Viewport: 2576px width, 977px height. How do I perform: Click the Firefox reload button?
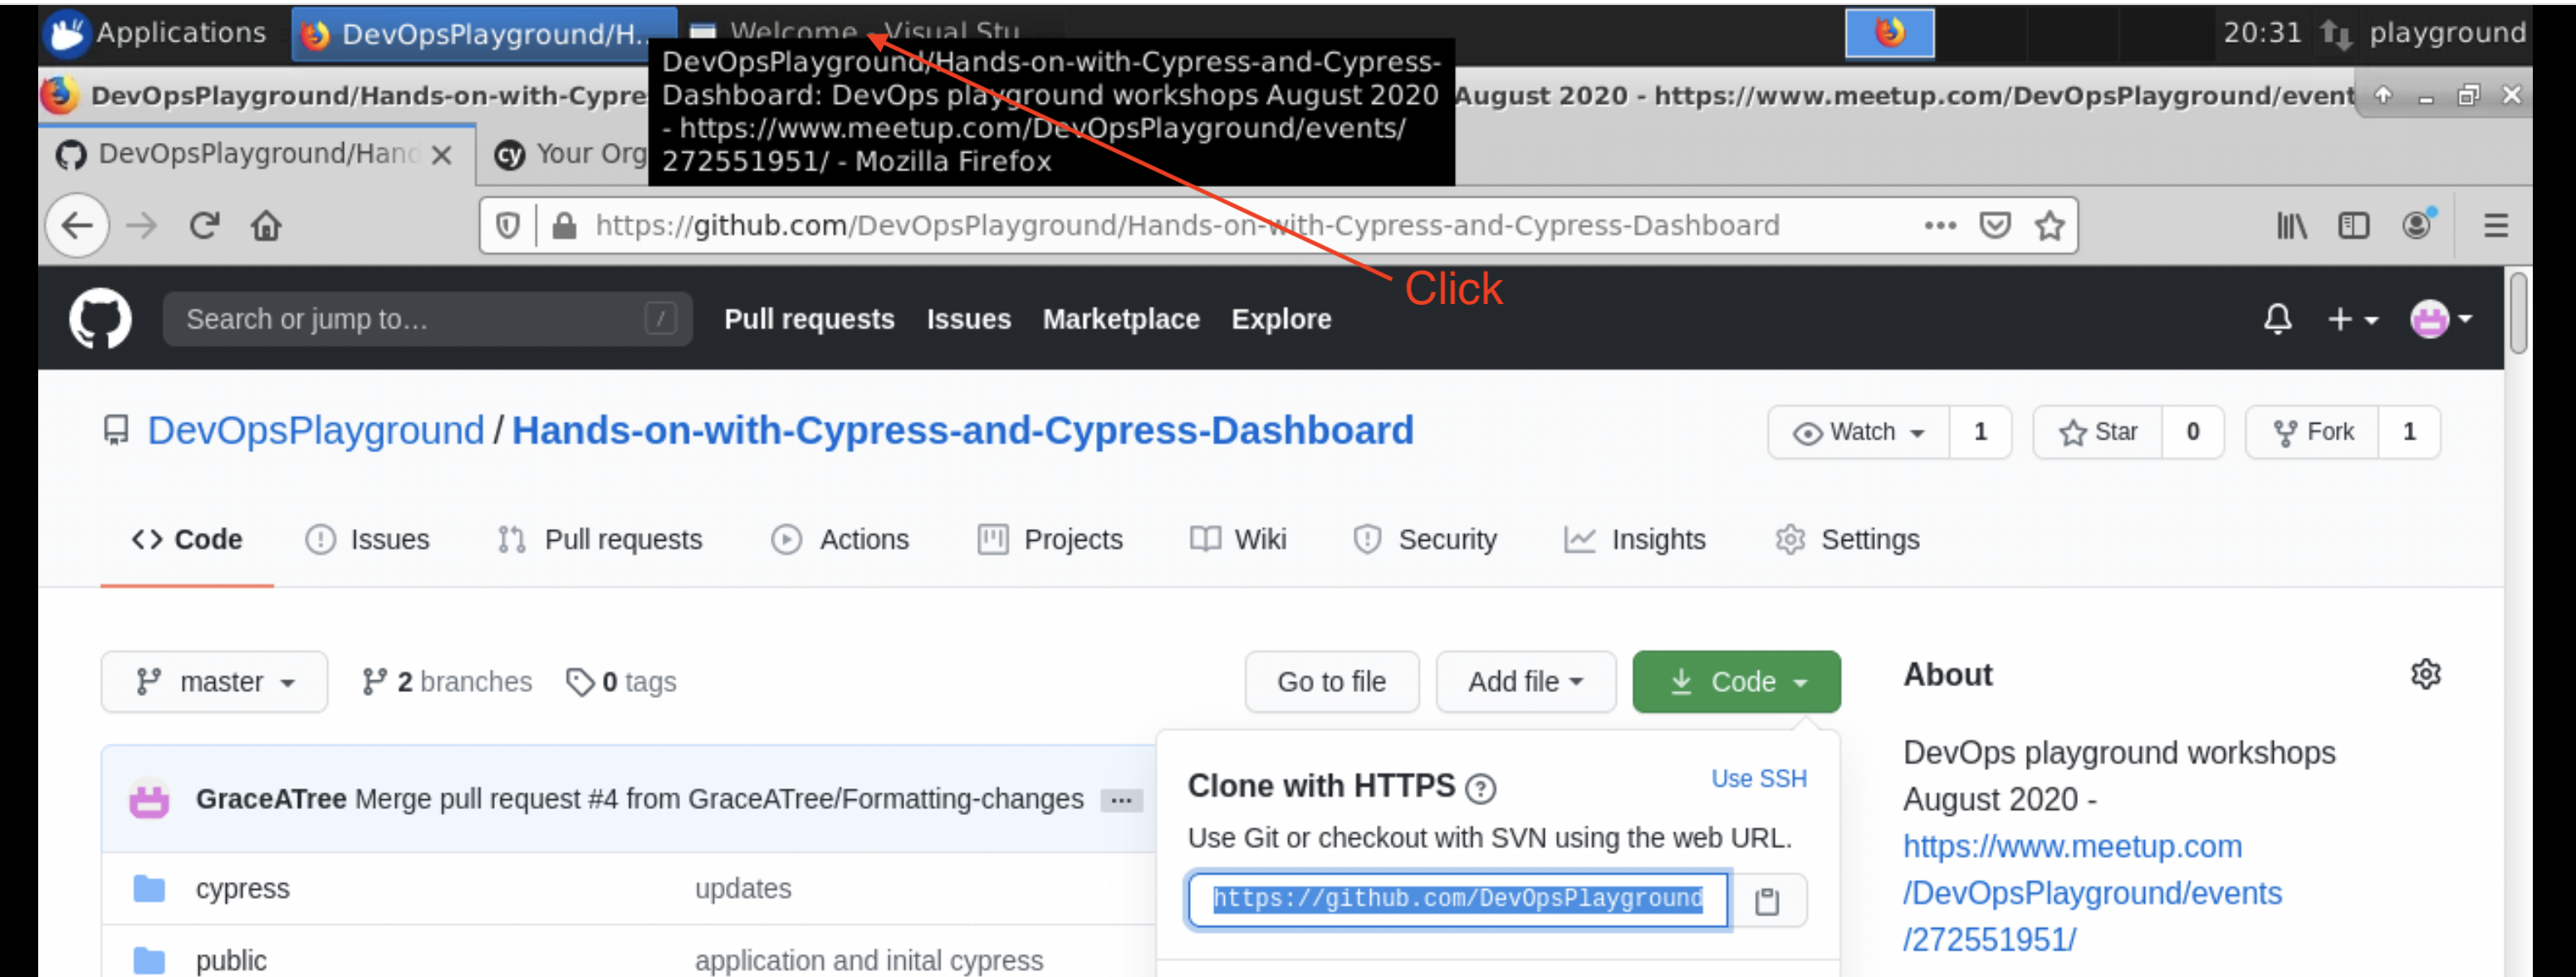click(x=204, y=226)
